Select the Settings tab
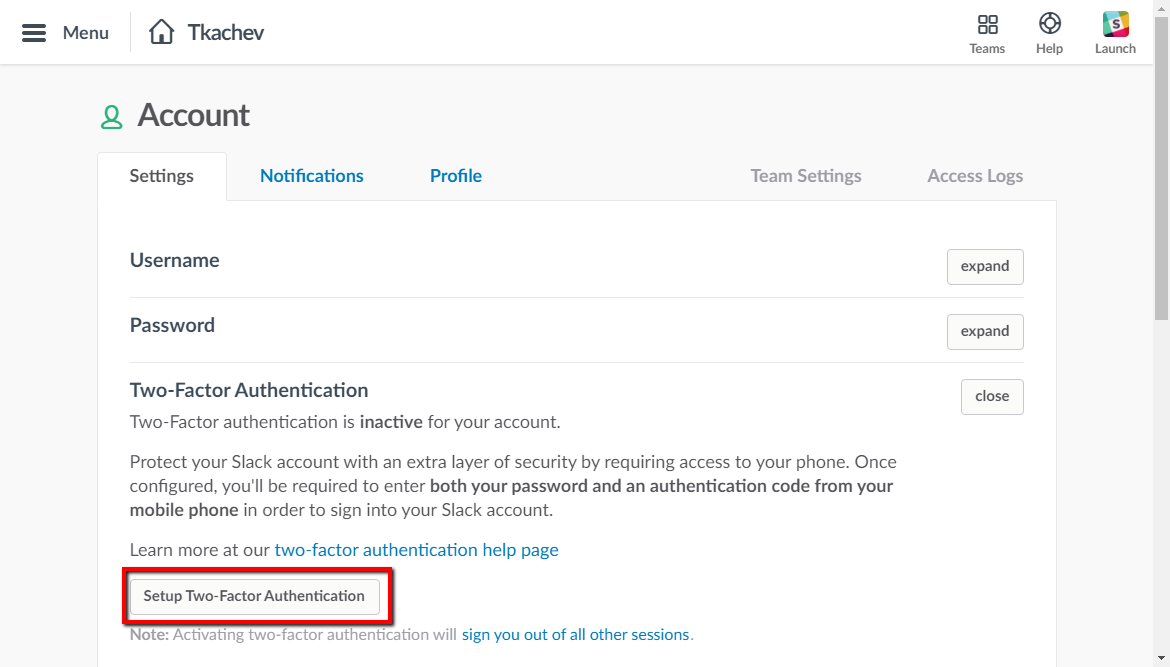 pos(162,176)
